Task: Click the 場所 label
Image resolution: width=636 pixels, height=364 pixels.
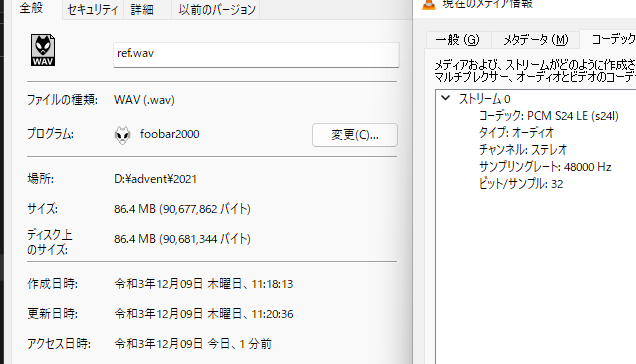Action: tap(40, 179)
